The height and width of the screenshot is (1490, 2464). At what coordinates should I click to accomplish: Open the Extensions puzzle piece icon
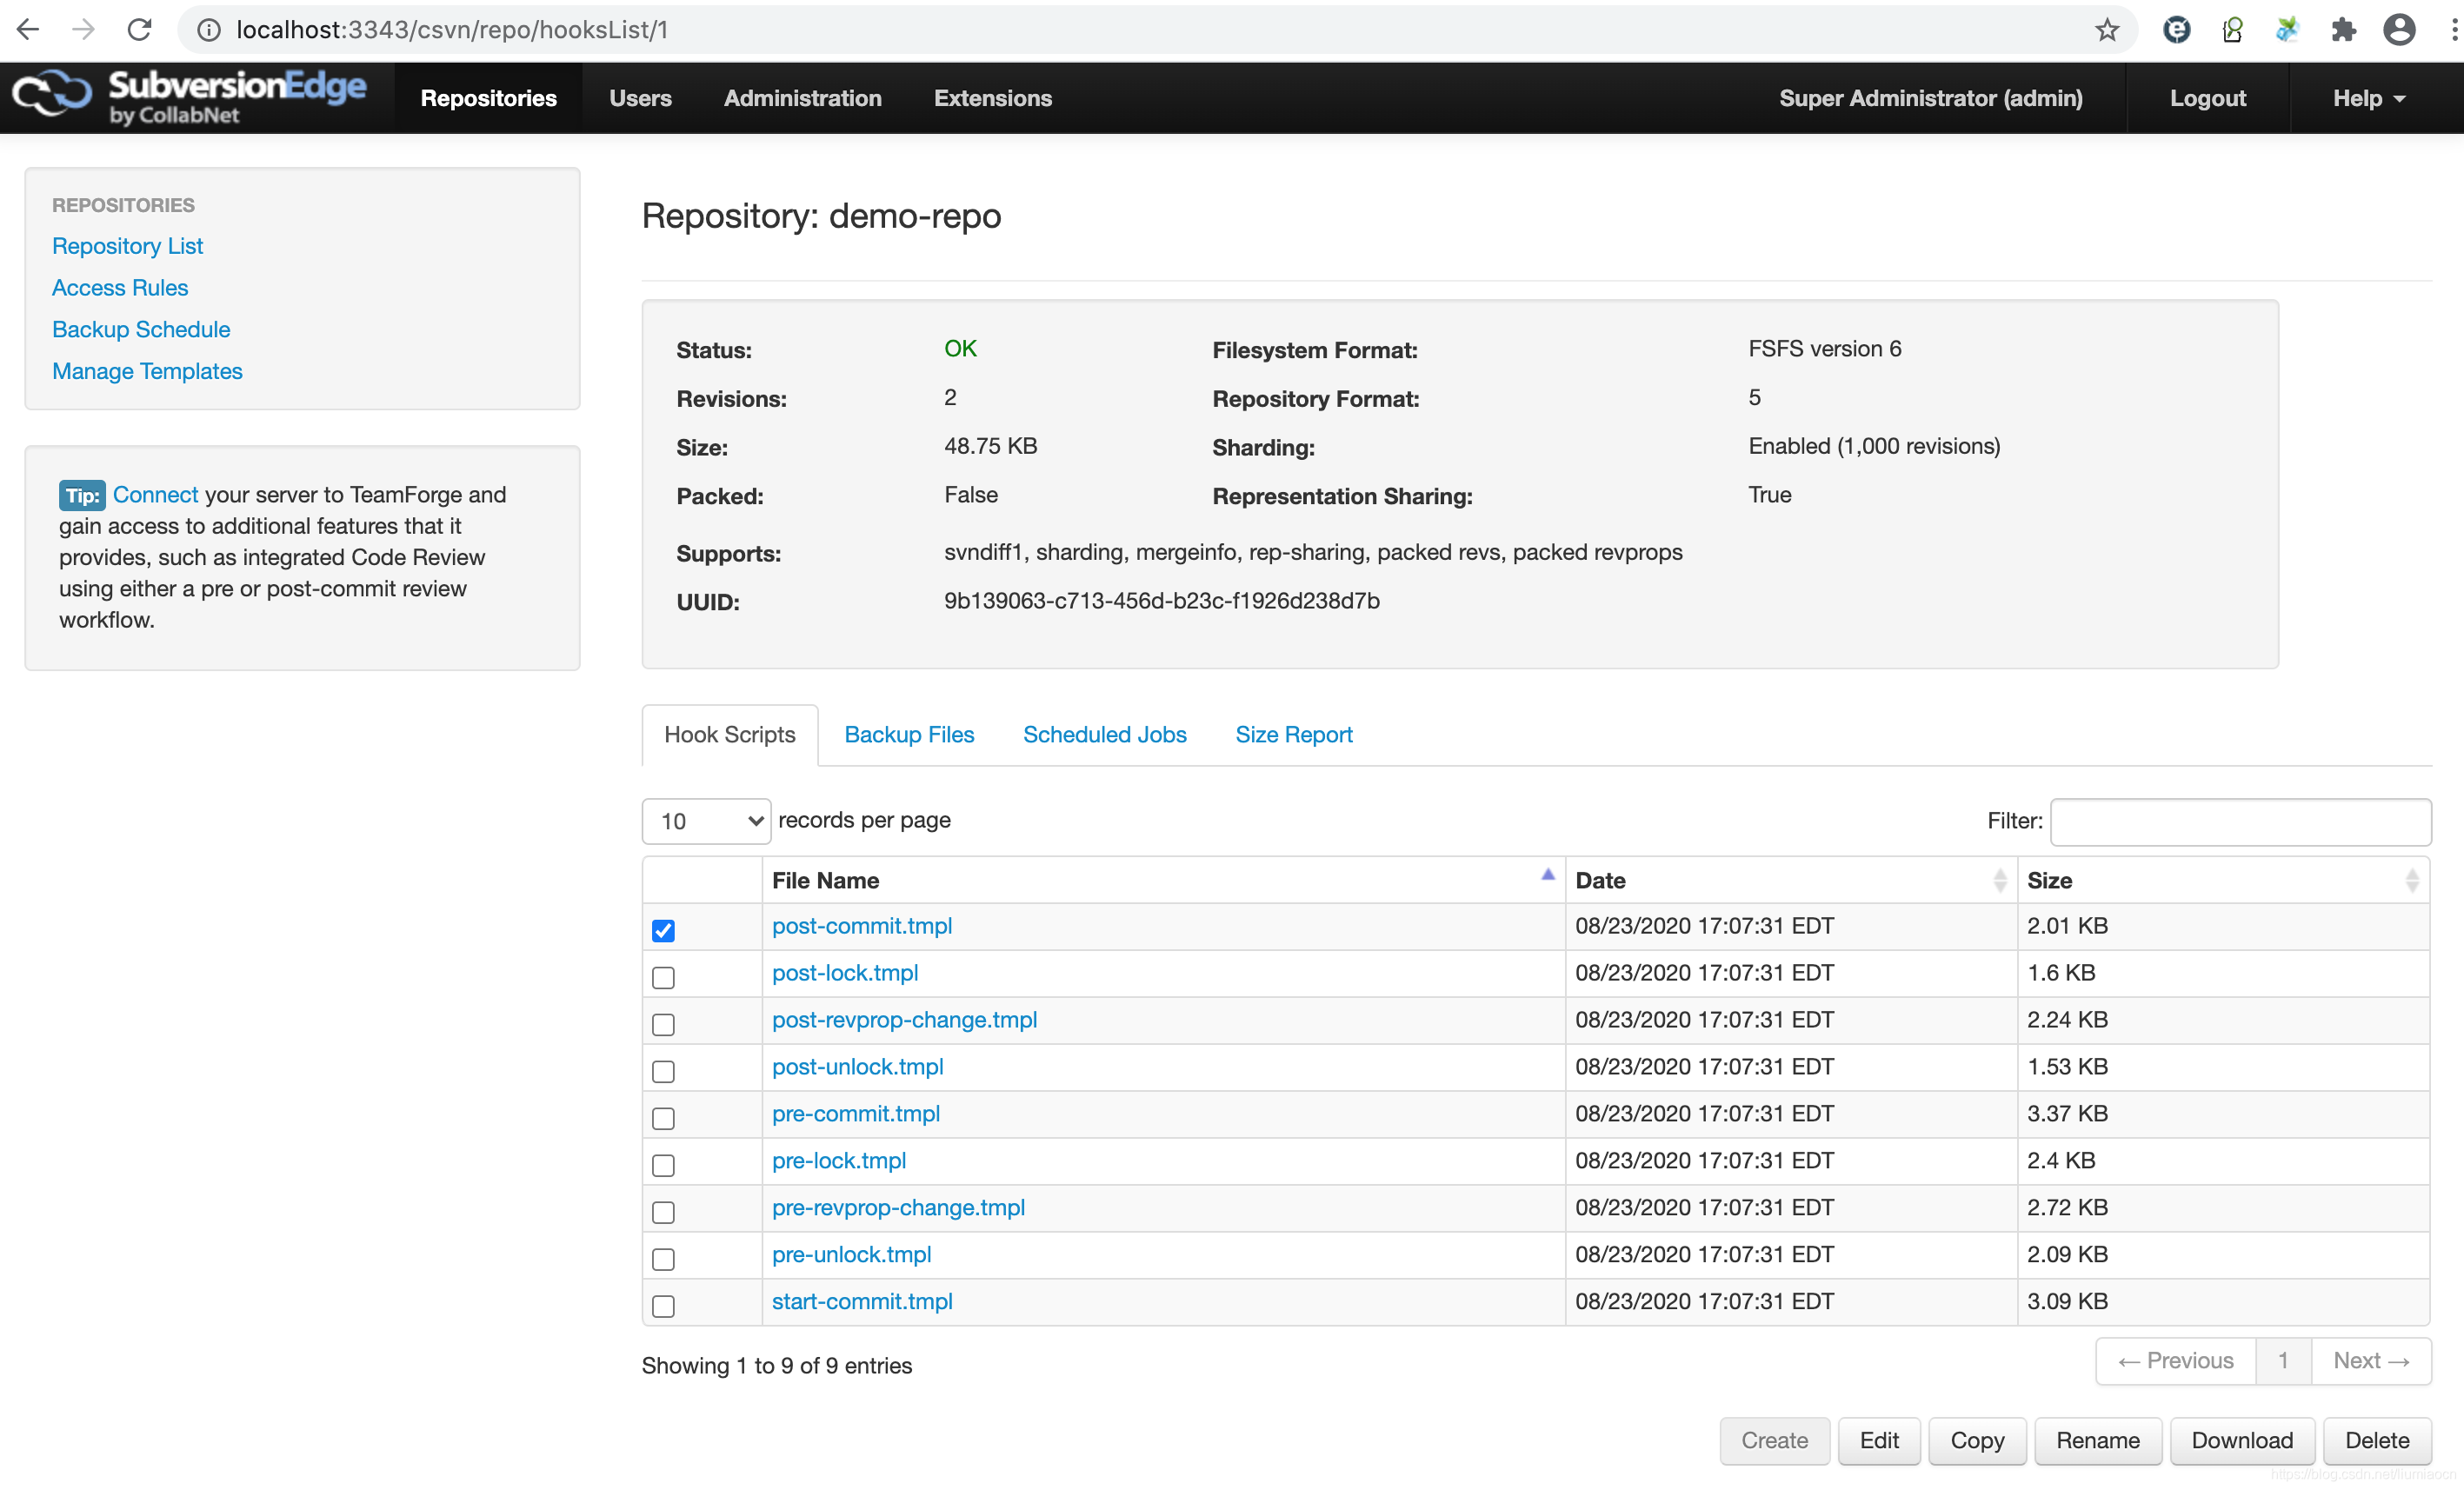pos(2343,30)
